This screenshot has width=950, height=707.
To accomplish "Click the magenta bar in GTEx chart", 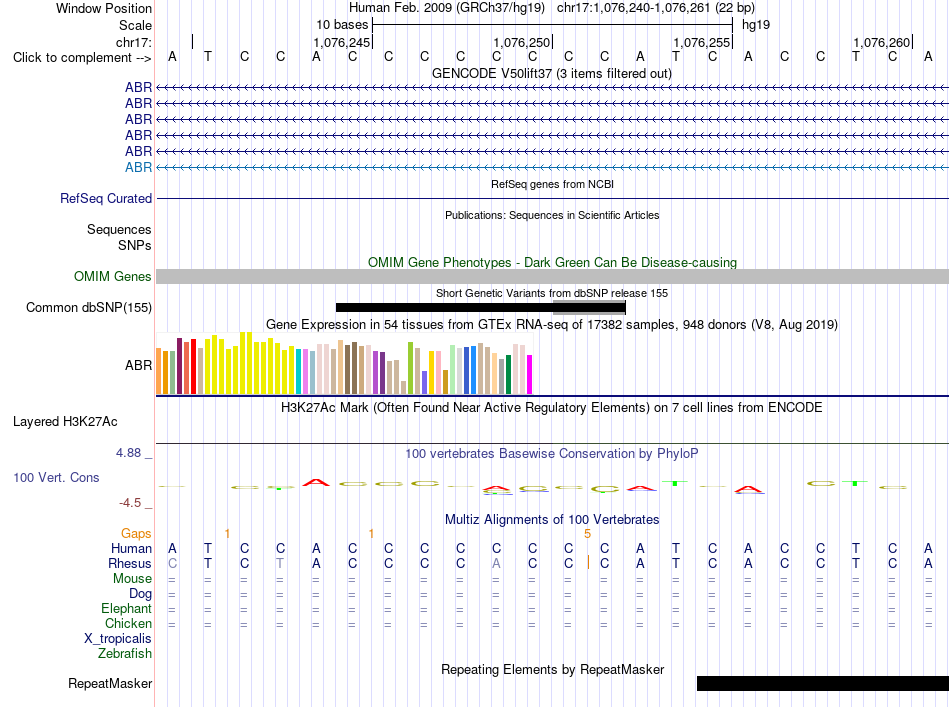I will click(x=530, y=374).
